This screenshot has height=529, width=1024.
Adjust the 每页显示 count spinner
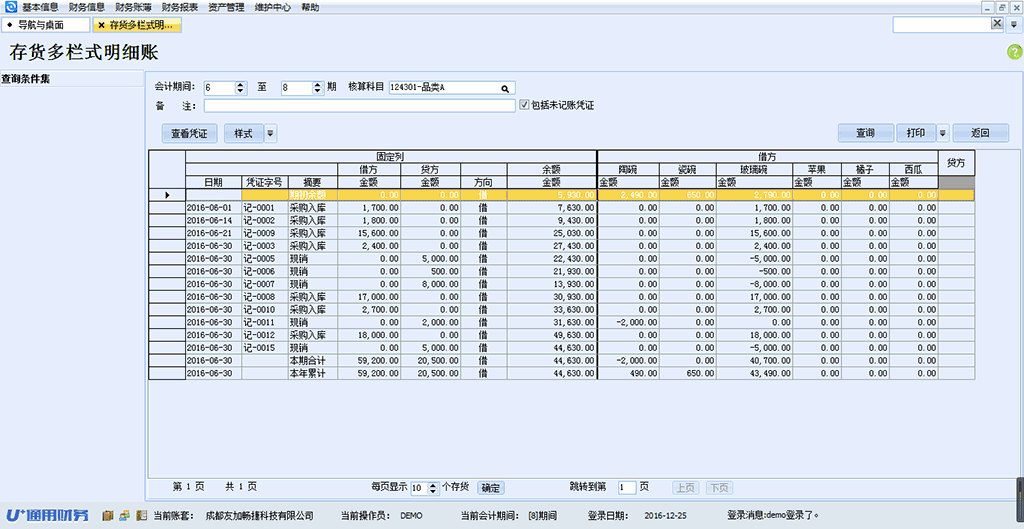coord(432,488)
